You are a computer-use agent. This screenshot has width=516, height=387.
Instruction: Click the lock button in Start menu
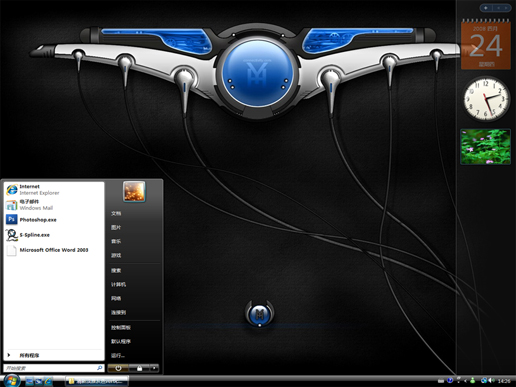pyautogui.click(x=139, y=368)
